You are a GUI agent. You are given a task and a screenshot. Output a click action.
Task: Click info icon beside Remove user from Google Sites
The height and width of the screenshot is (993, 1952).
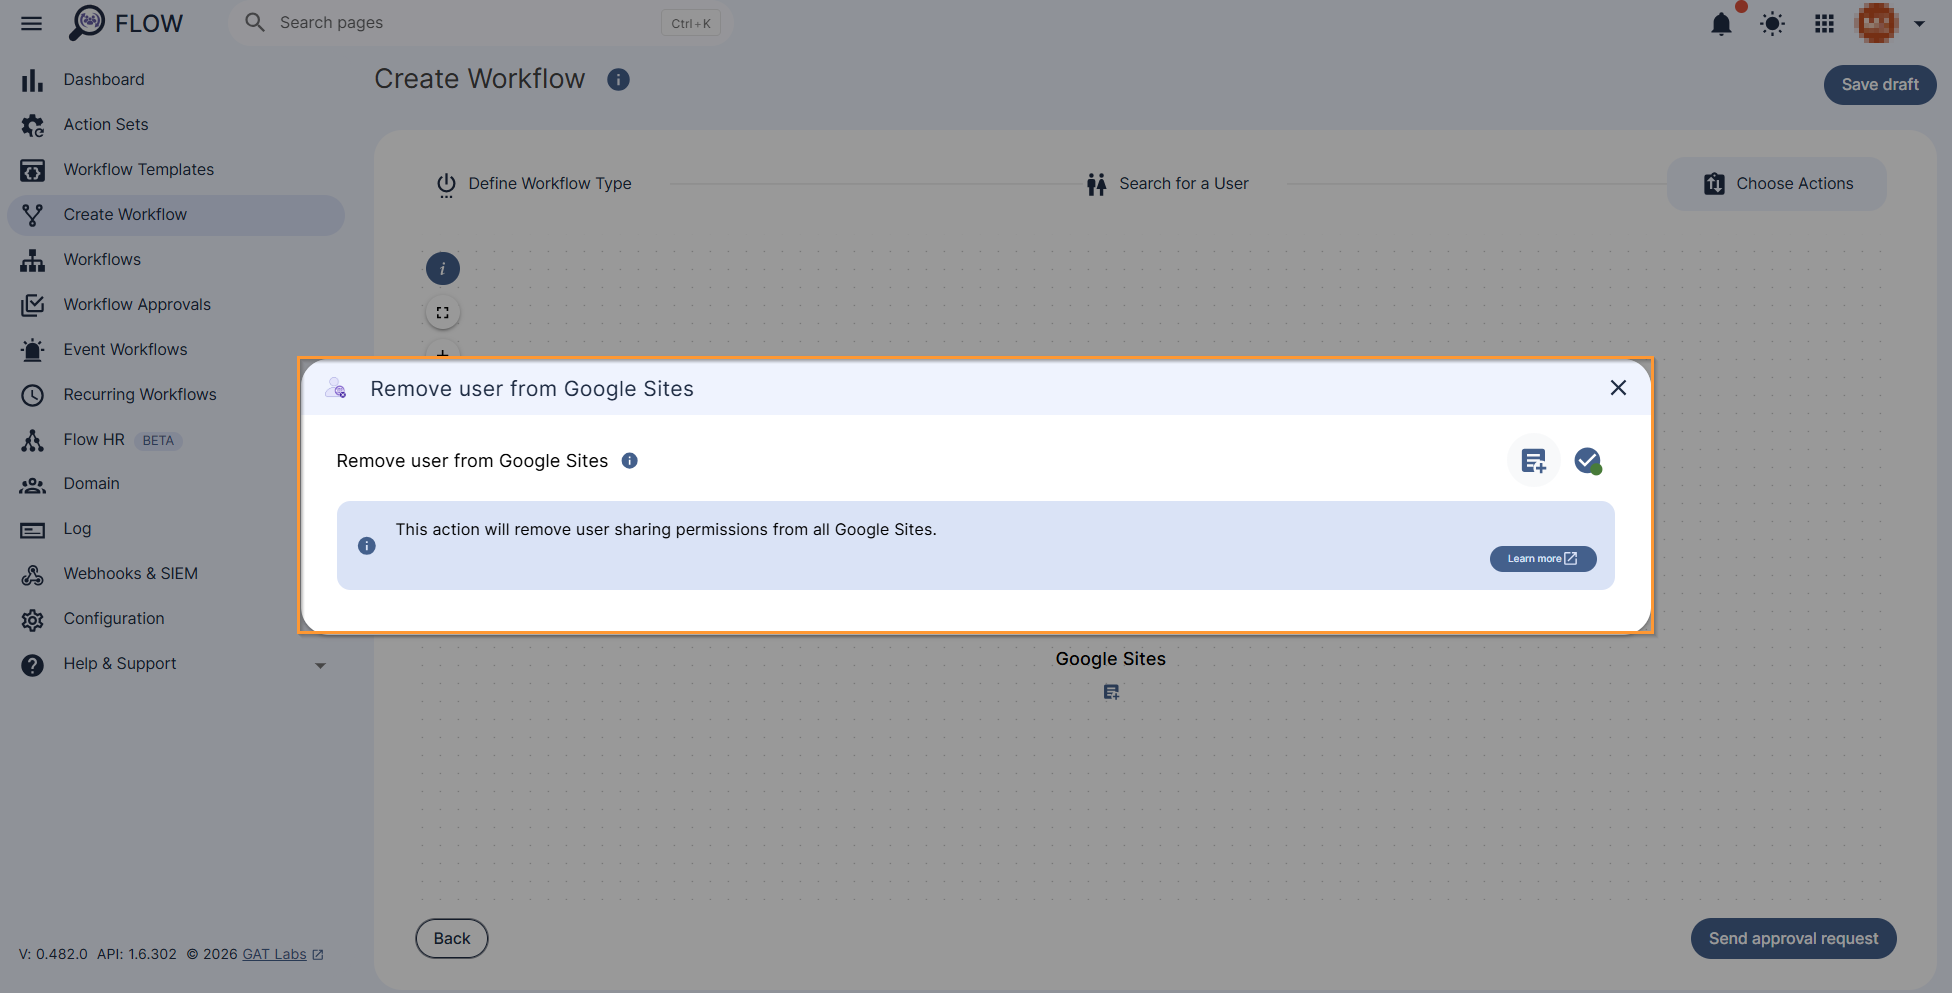click(x=629, y=460)
